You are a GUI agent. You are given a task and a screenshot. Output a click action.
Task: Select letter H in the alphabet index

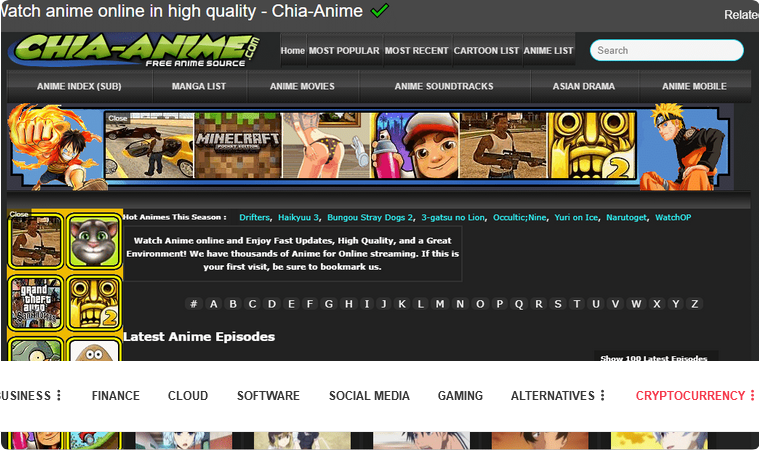349,304
